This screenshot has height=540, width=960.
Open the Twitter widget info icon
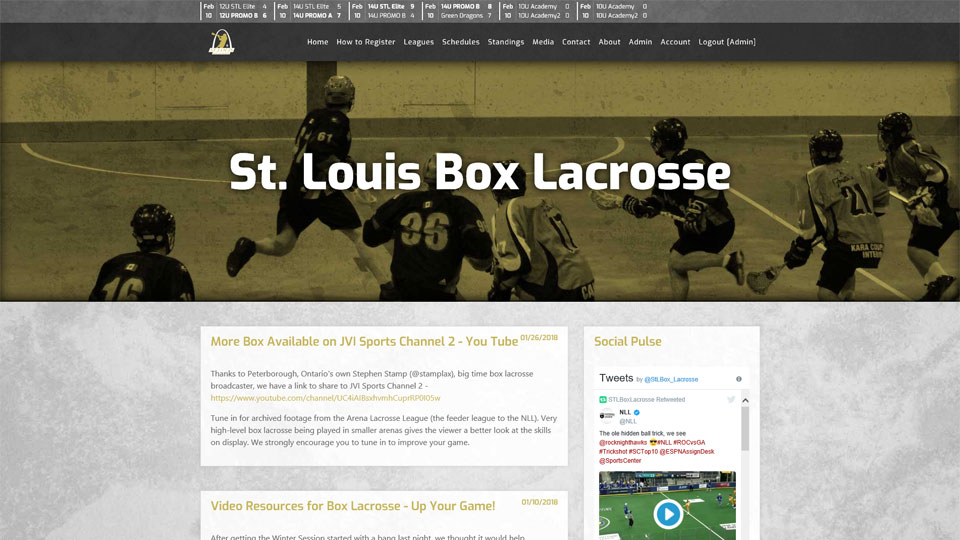tap(738, 379)
